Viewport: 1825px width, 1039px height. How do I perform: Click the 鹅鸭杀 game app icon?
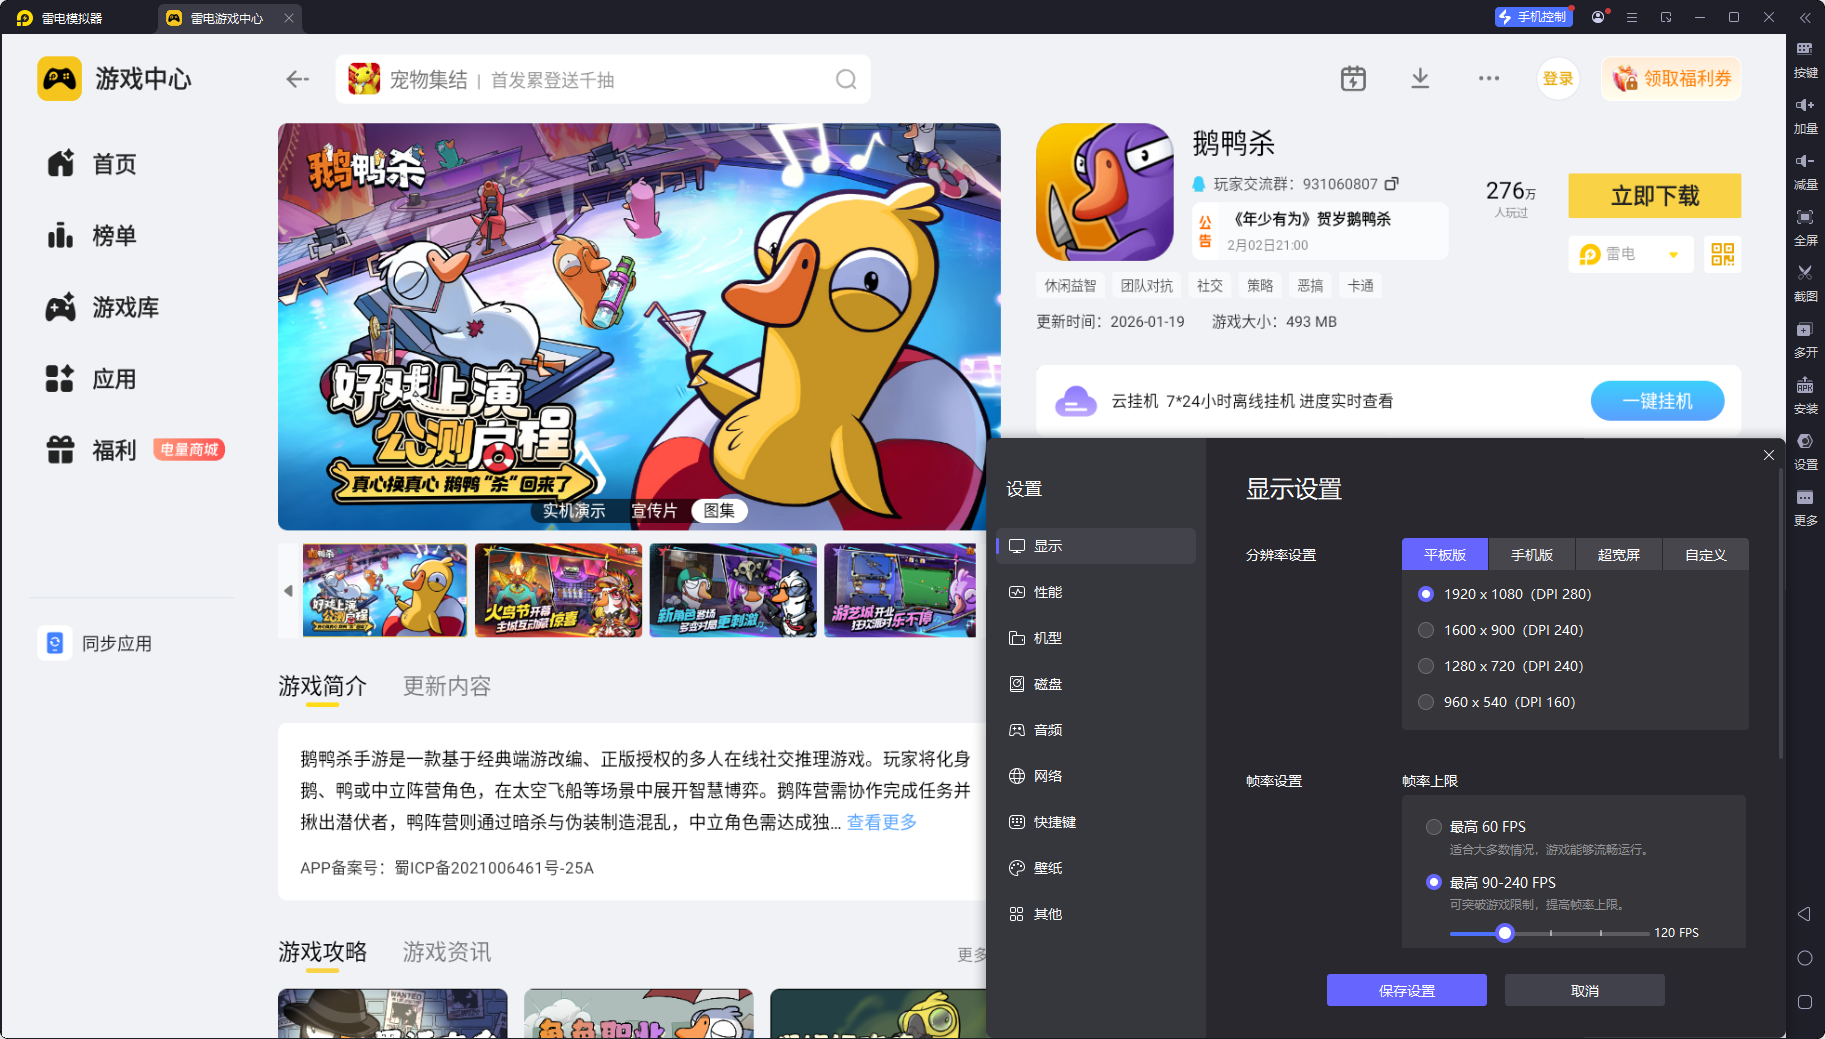[1104, 192]
